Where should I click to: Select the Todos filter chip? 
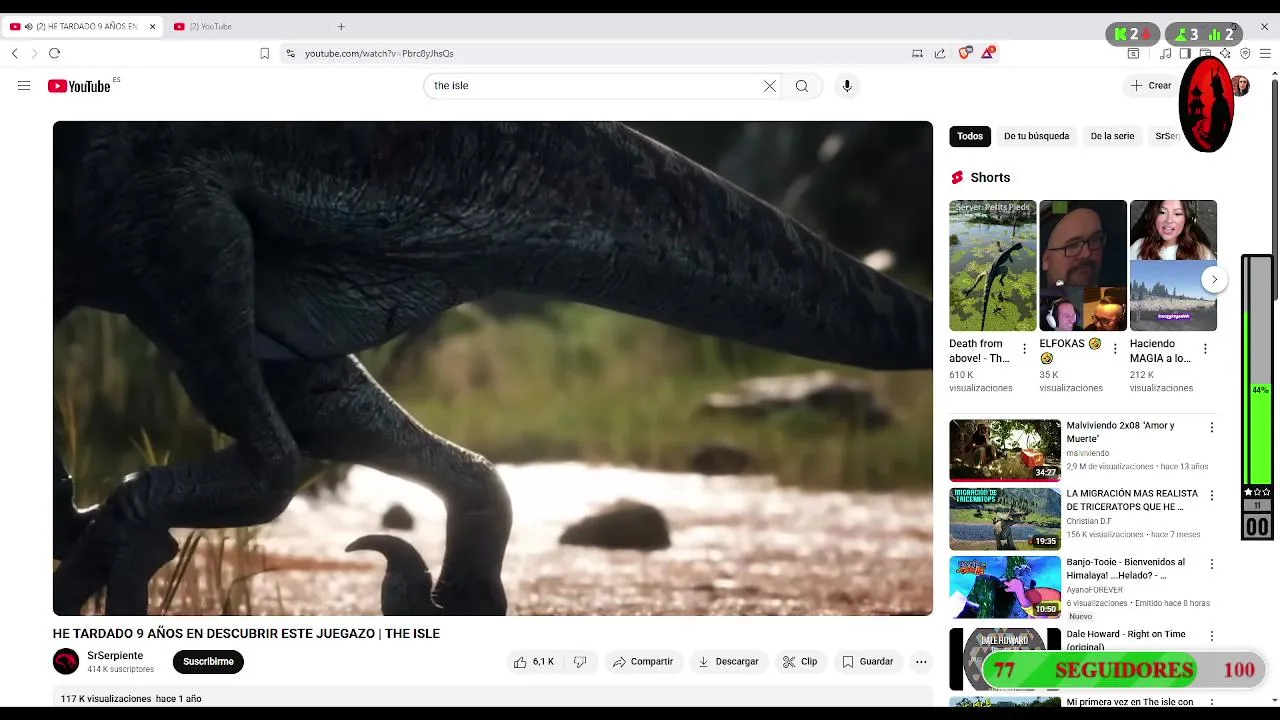coord(970,136)
